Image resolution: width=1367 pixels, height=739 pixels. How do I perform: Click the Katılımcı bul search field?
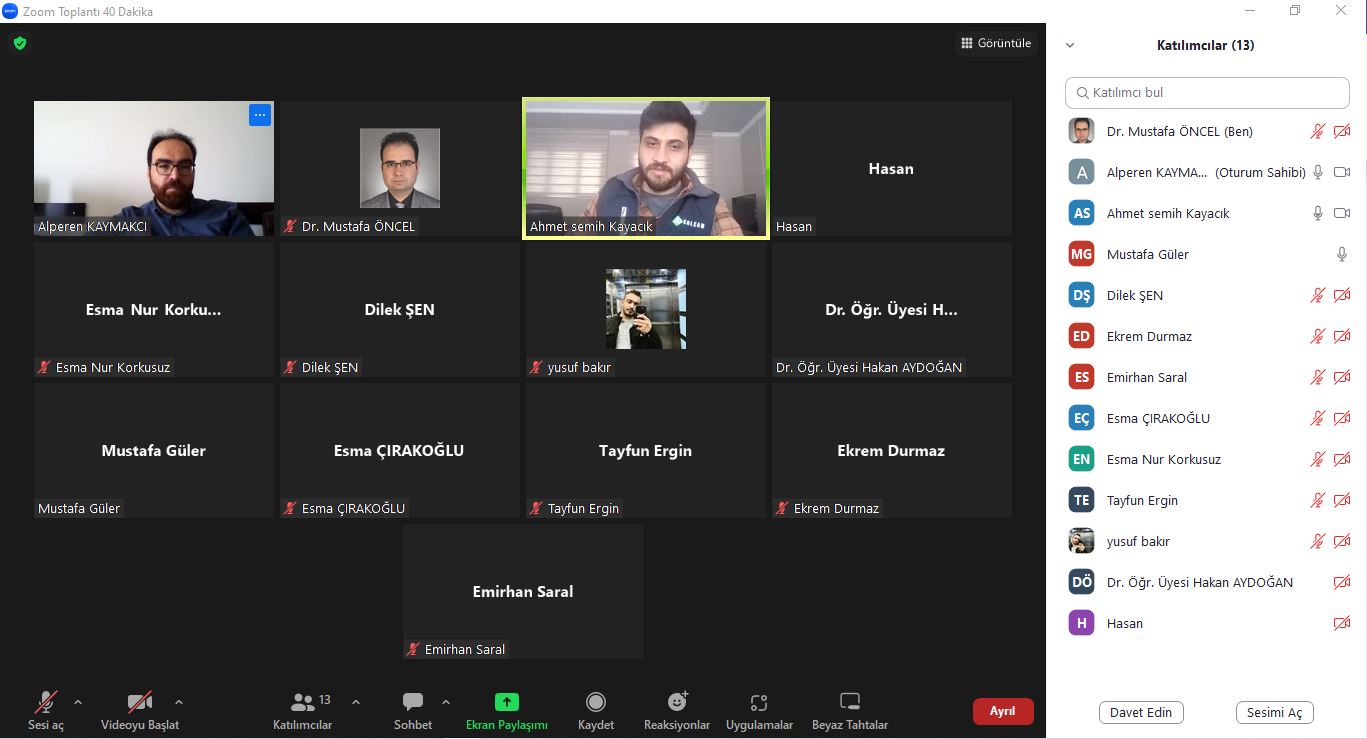click(1207, 92)
